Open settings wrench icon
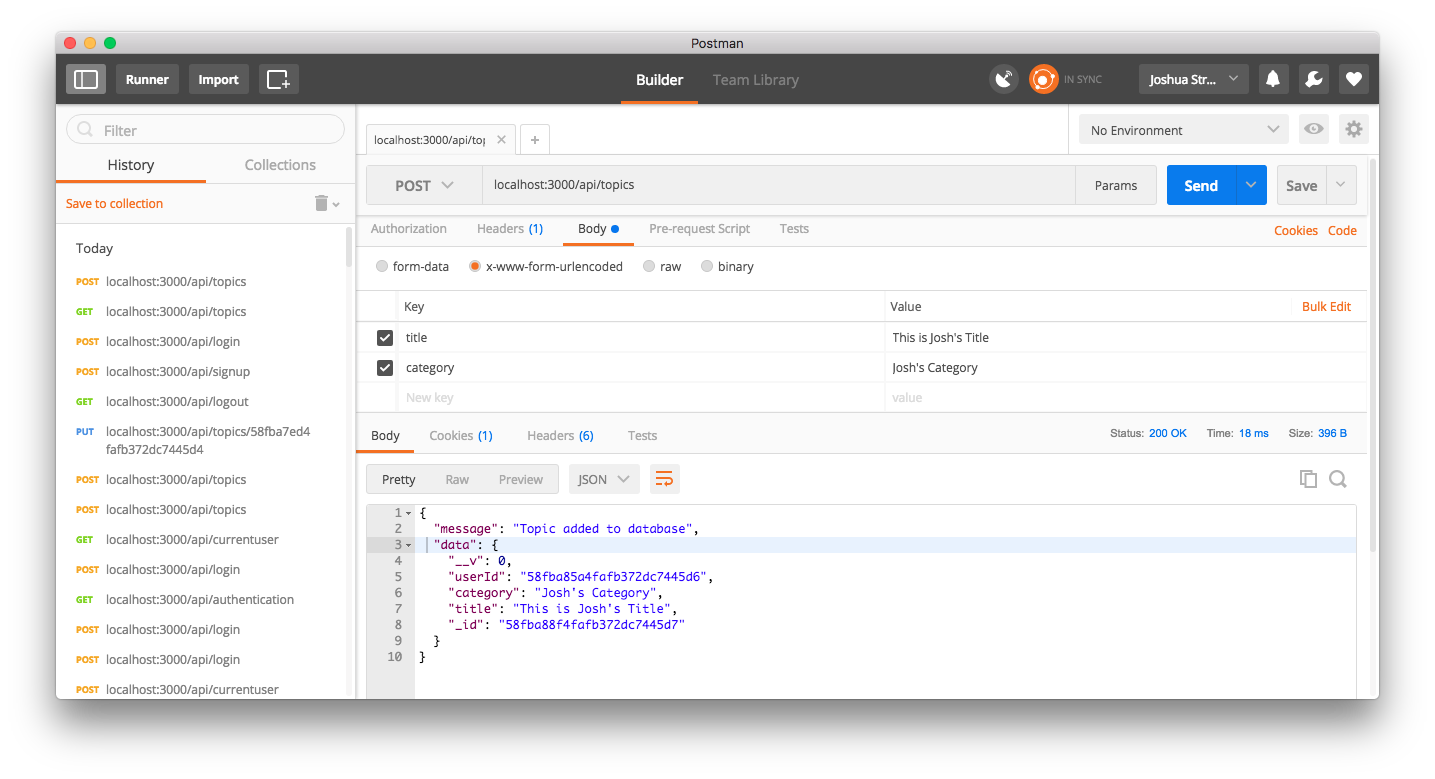 pos(1313,79)
